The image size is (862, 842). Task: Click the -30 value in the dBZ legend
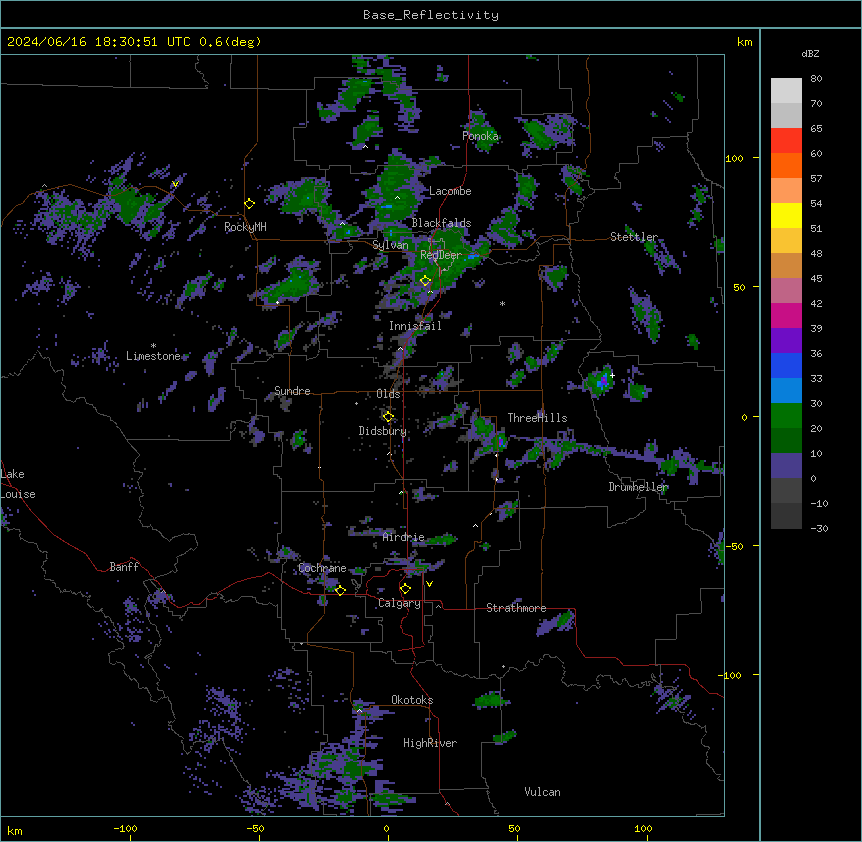coord(820,528)
